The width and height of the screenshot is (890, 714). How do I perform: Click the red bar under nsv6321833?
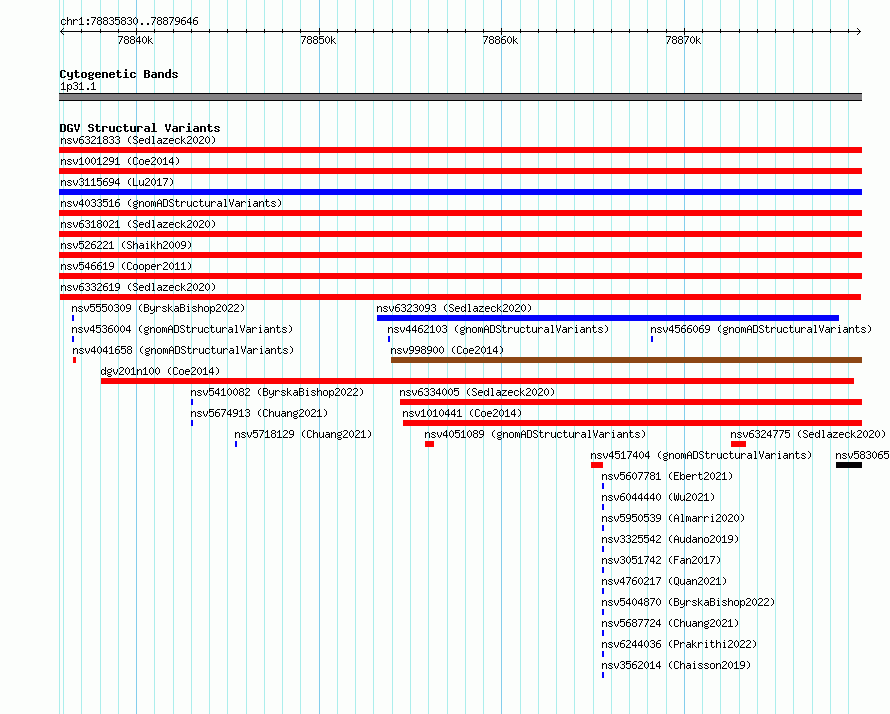pos(460,150)
